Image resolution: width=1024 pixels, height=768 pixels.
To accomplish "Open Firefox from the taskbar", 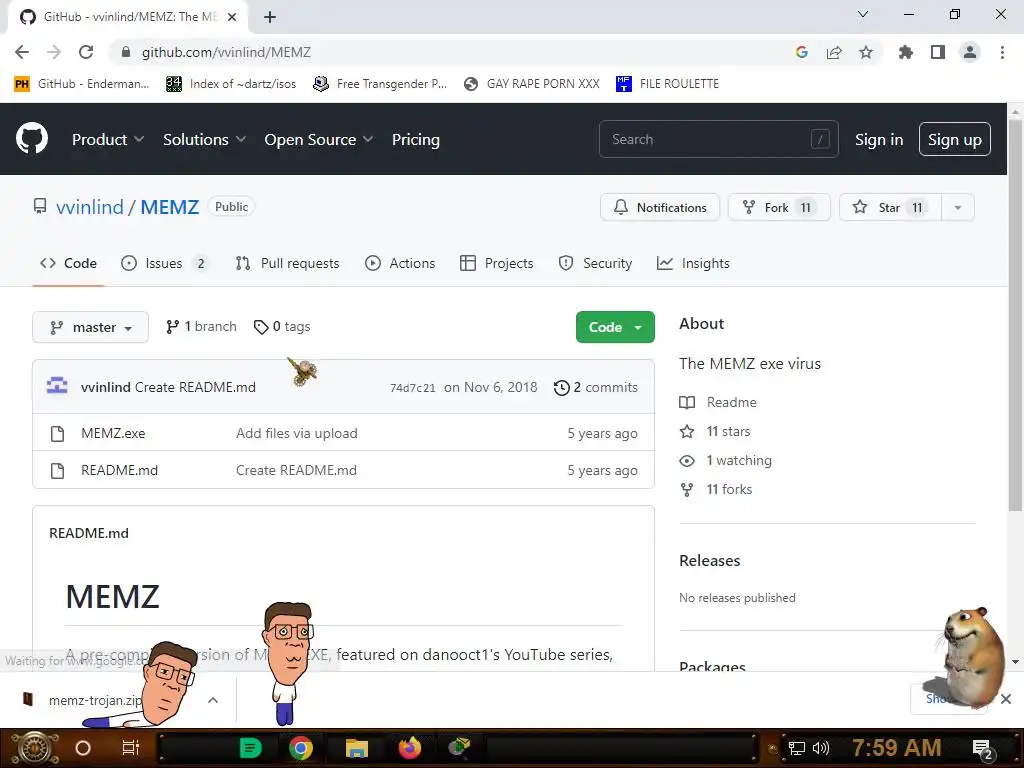I will (410, 748).
